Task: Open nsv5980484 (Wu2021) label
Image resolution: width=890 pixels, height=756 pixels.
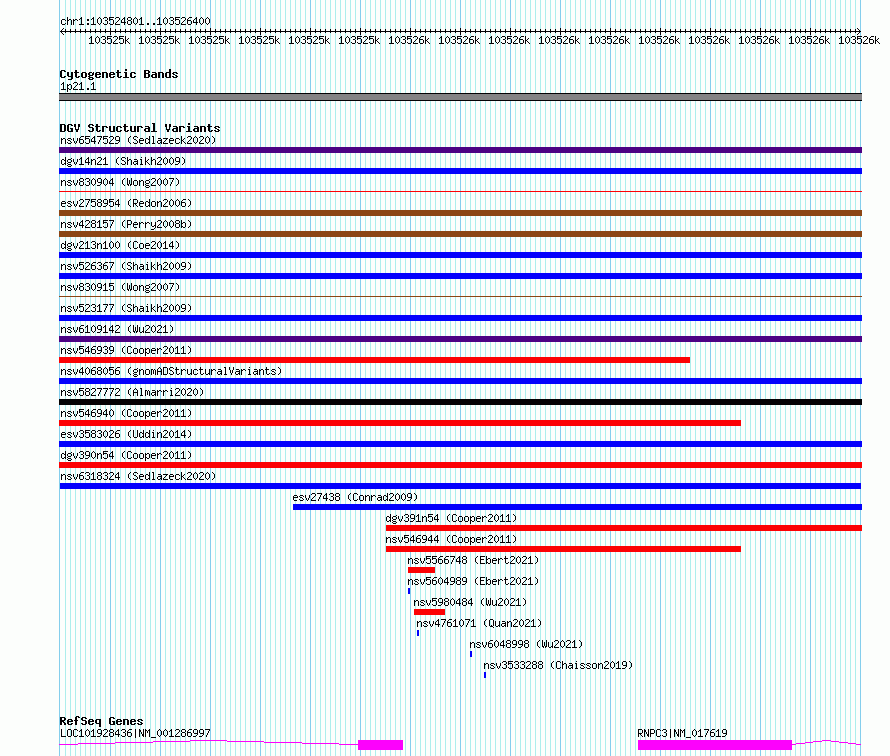Action: 470,602
